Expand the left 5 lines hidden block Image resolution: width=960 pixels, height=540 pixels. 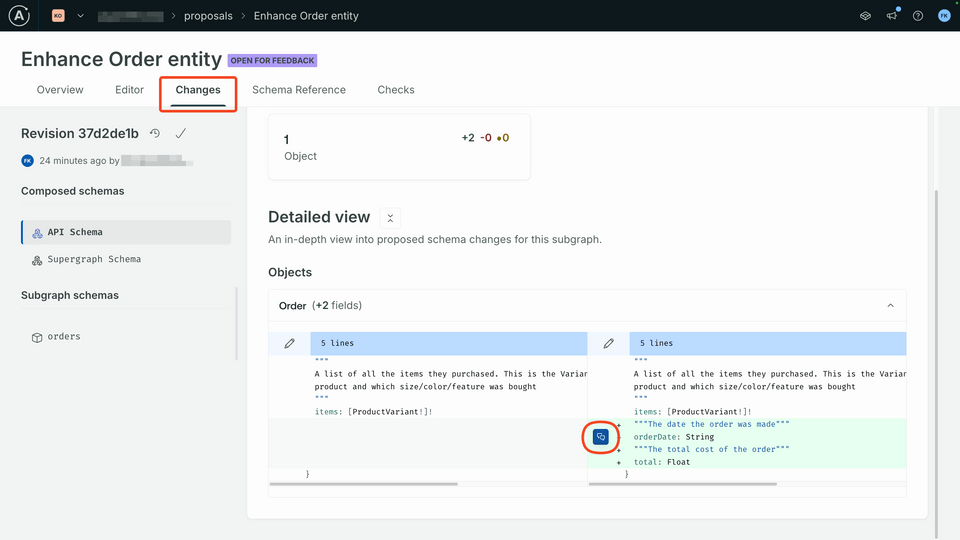tap(449, 343)
